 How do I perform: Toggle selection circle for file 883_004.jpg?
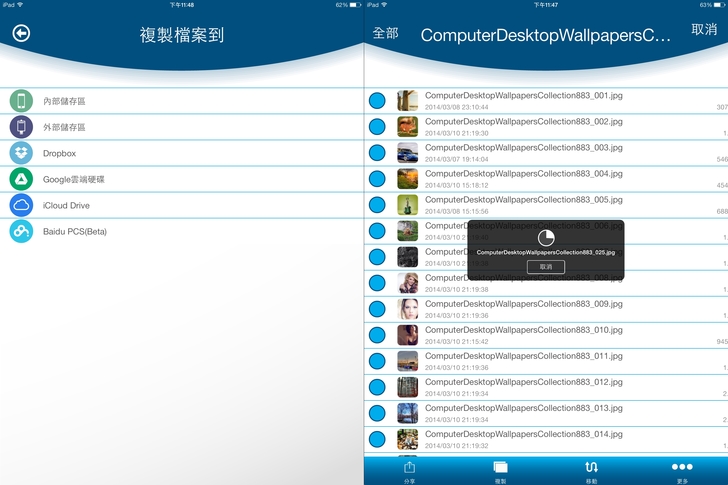[377, 179]
